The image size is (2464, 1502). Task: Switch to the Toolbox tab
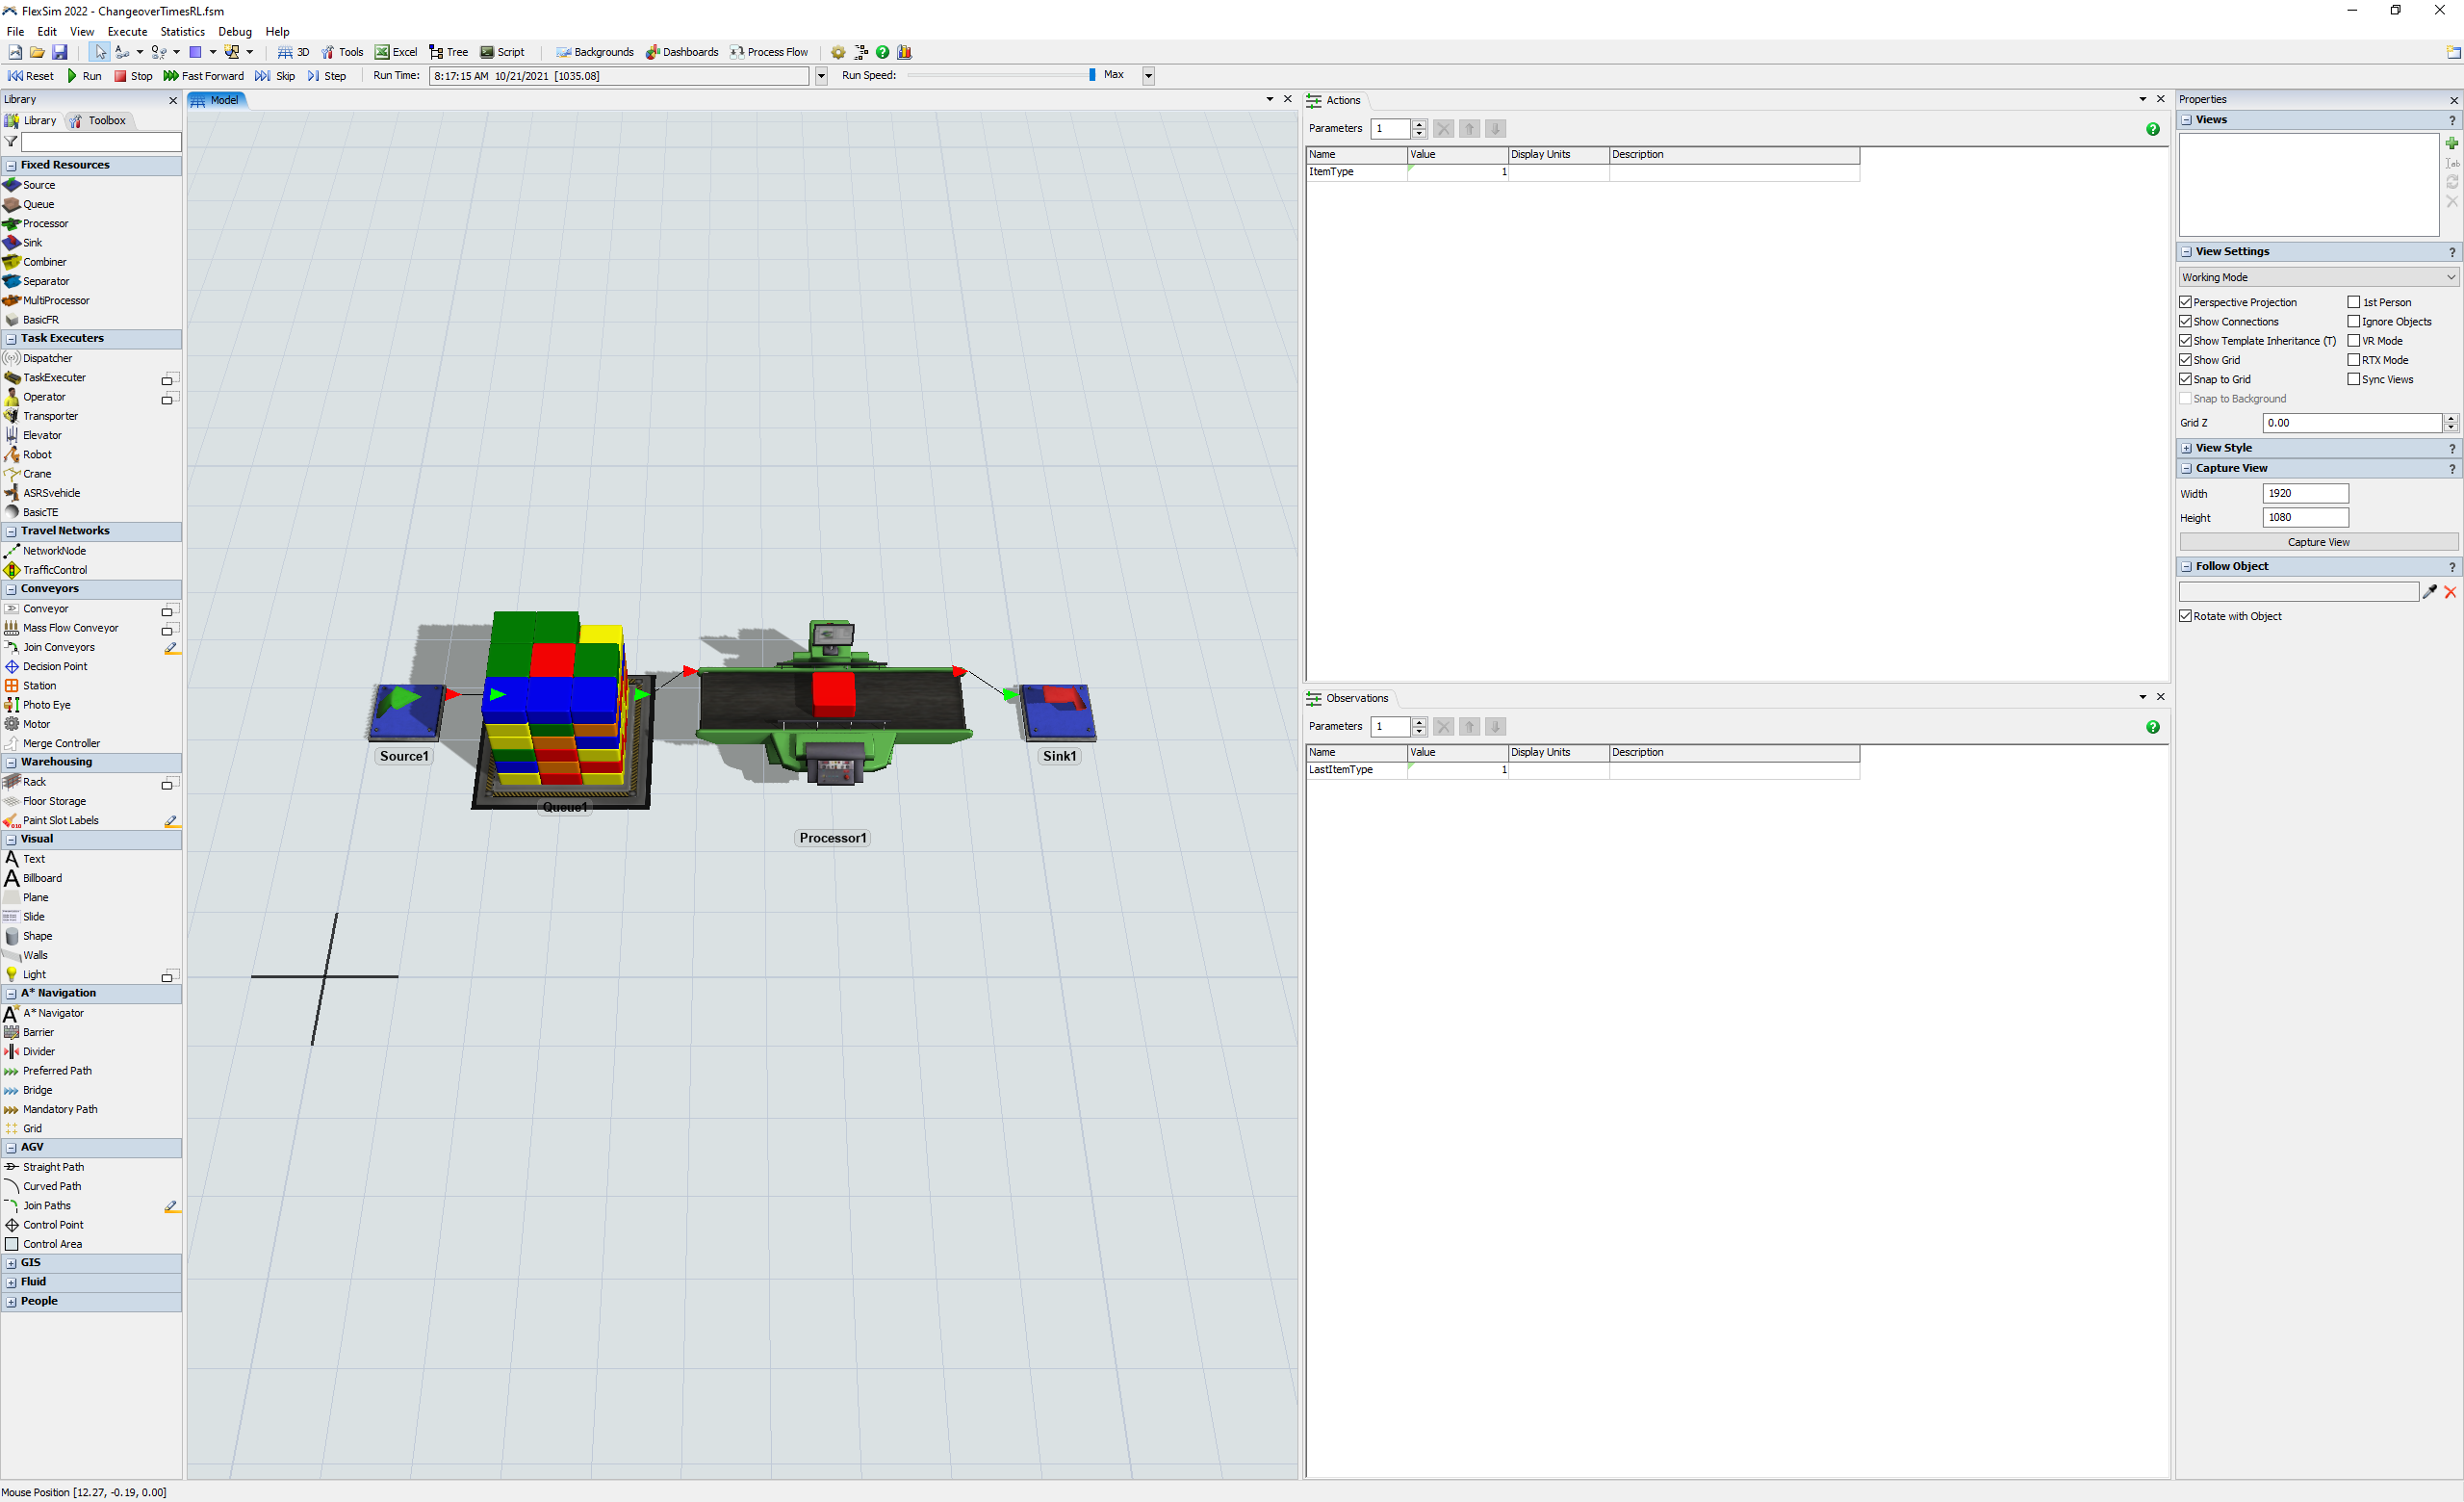click(x=98, y=120)
